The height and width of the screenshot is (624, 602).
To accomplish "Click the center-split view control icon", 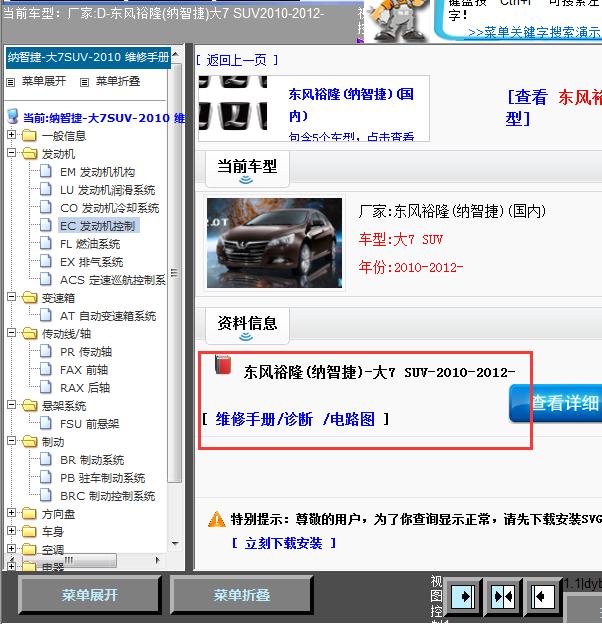I will coord(503,597).
